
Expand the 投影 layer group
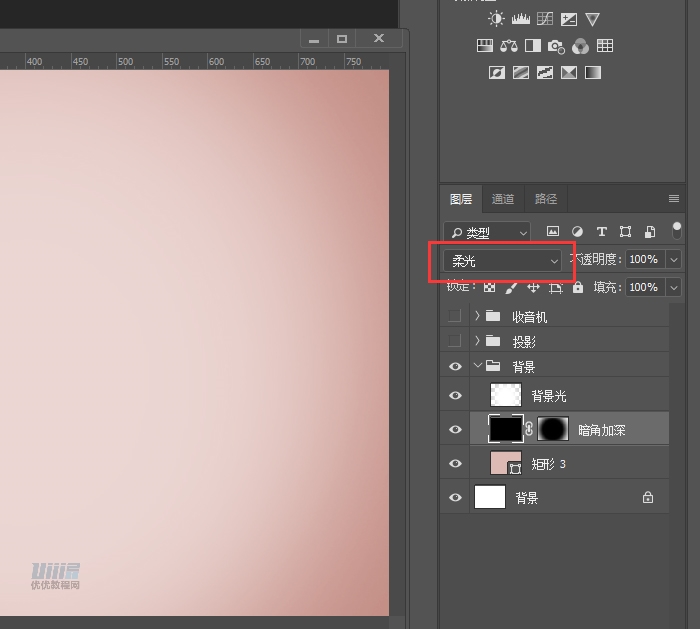click(x=477, y=341)
